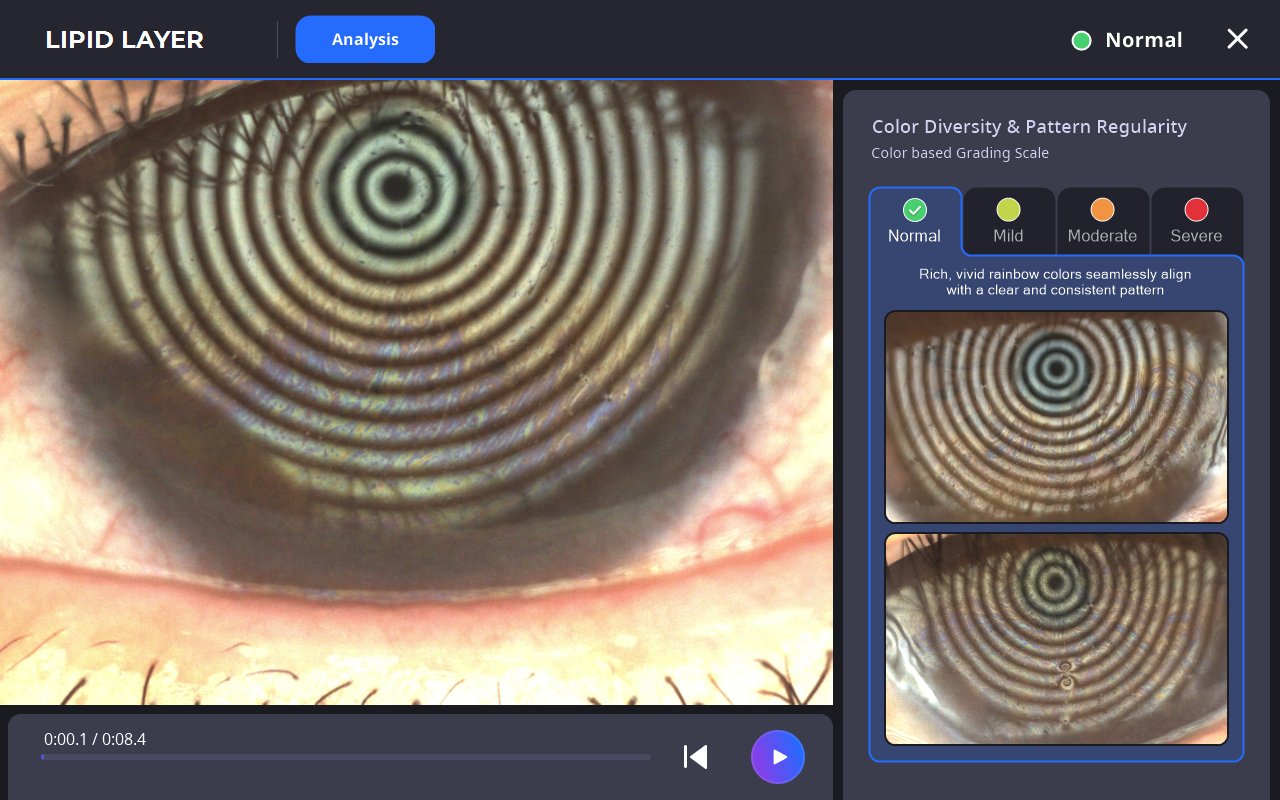Click the orange Moderate grade circle
The image size is (1280, 800).
(1102, 210)
